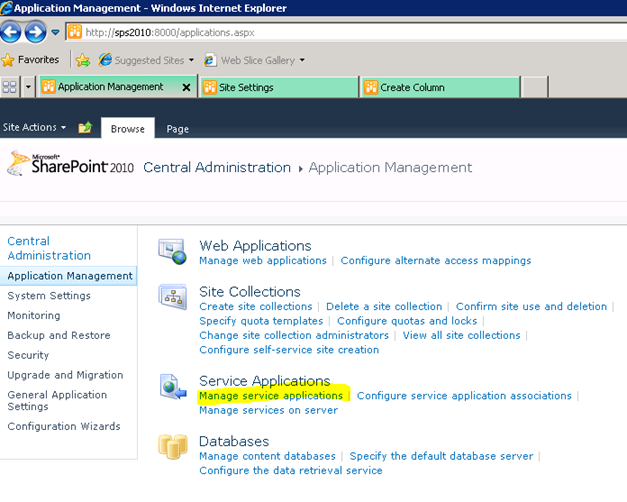Open the tab list dropdown arrow

(28, 87)
